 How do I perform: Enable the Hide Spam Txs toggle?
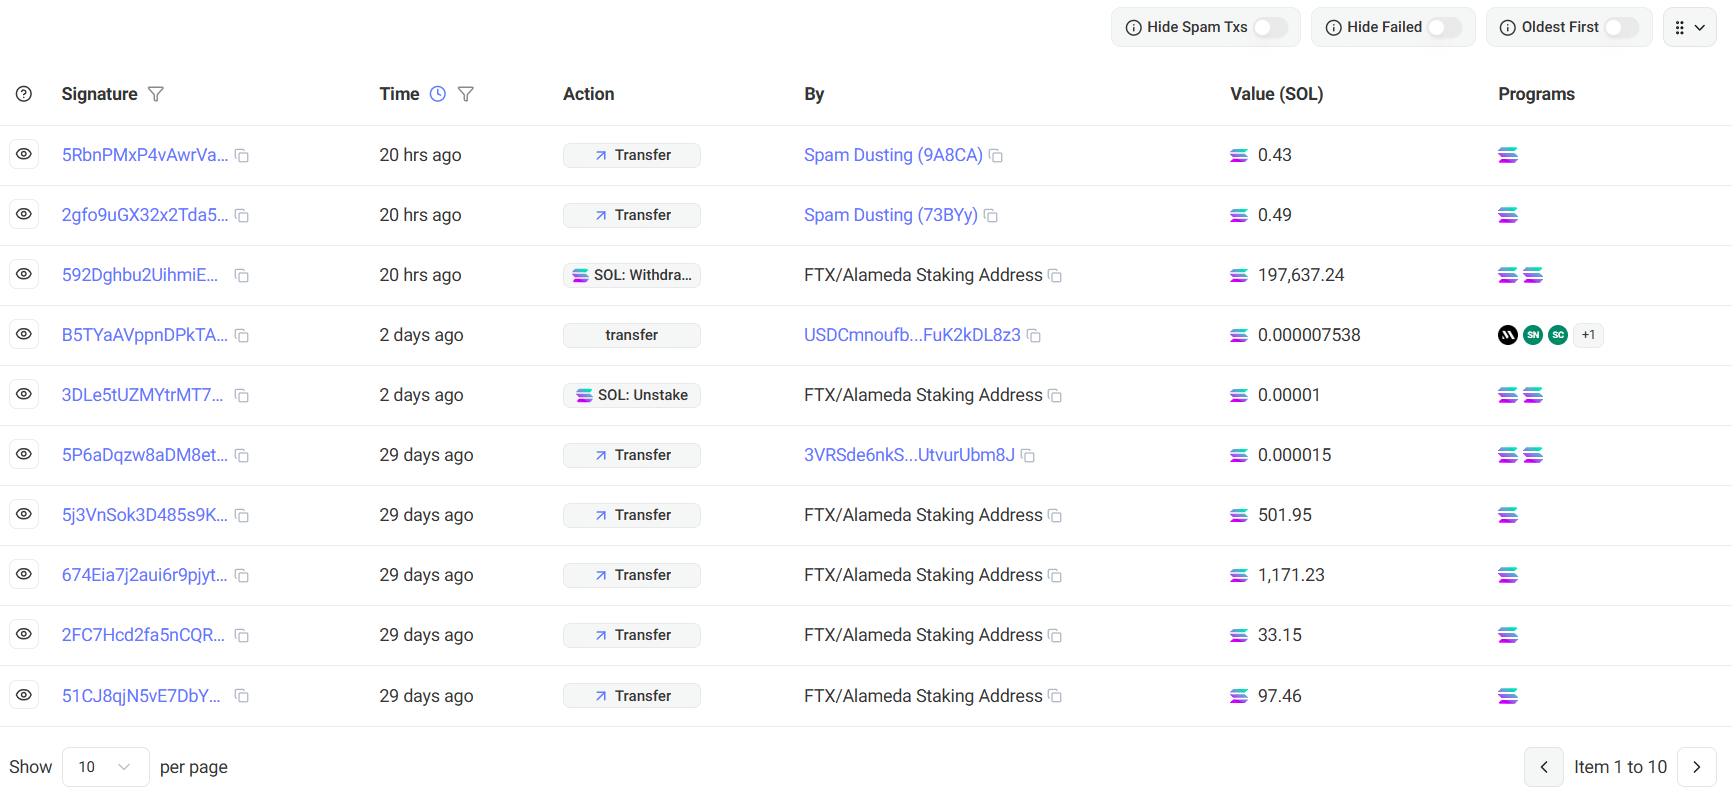(x=1270, y=27)
